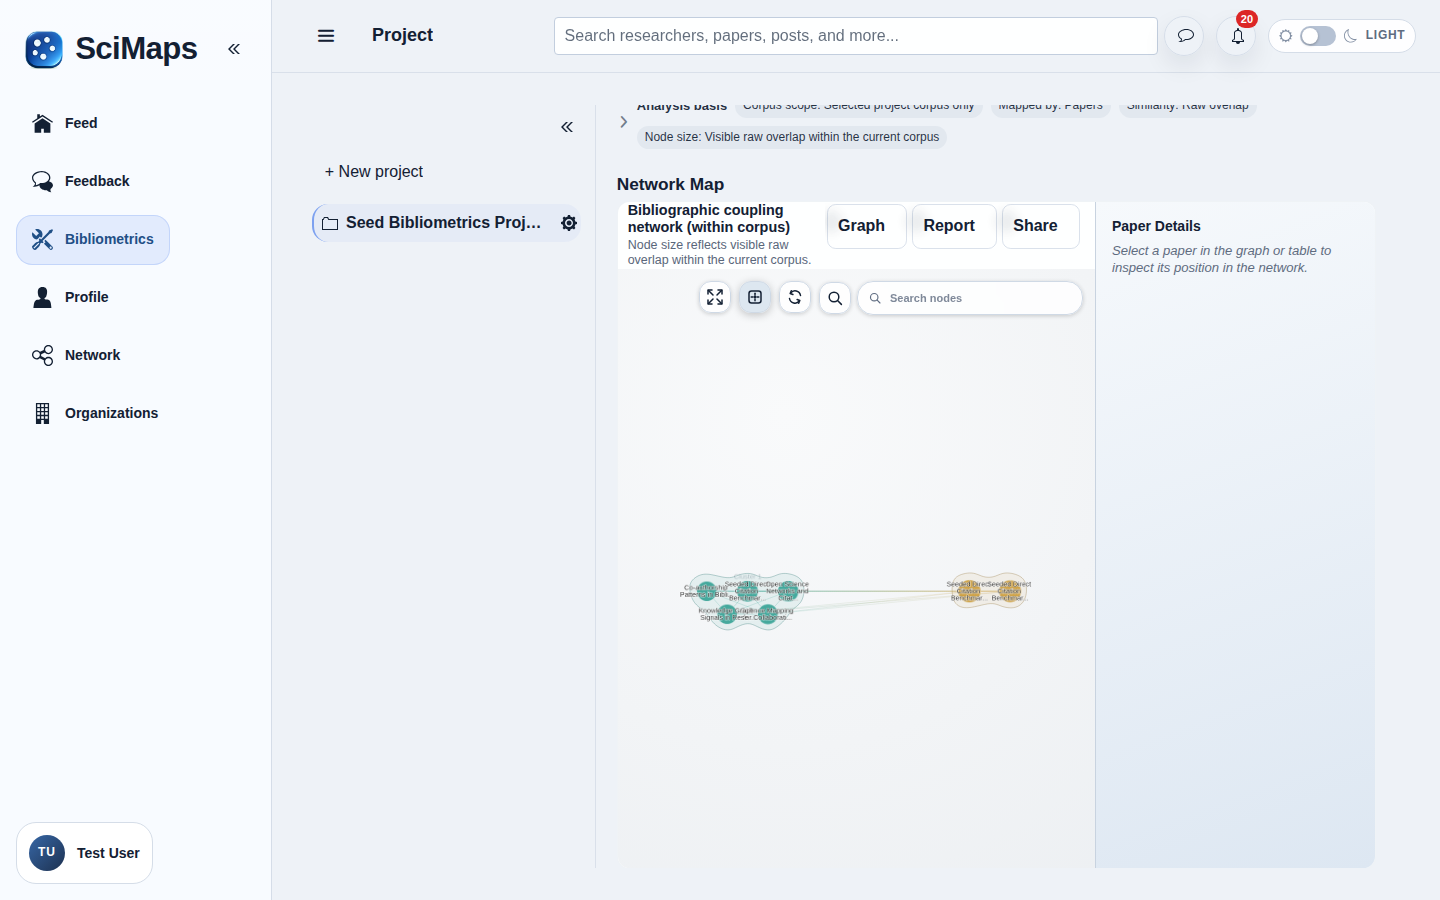This screenshot has height=900, width=1440.
Task: Select the Knowledge Graph Signals node
Action: 727,614
